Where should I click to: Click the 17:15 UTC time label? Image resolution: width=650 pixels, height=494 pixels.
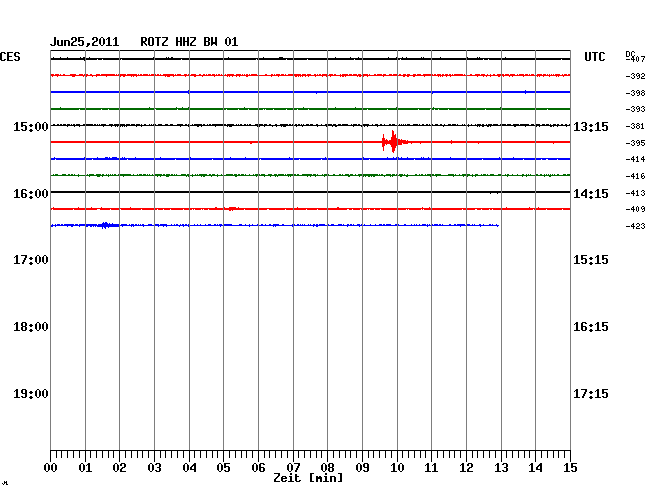[591, 394]
